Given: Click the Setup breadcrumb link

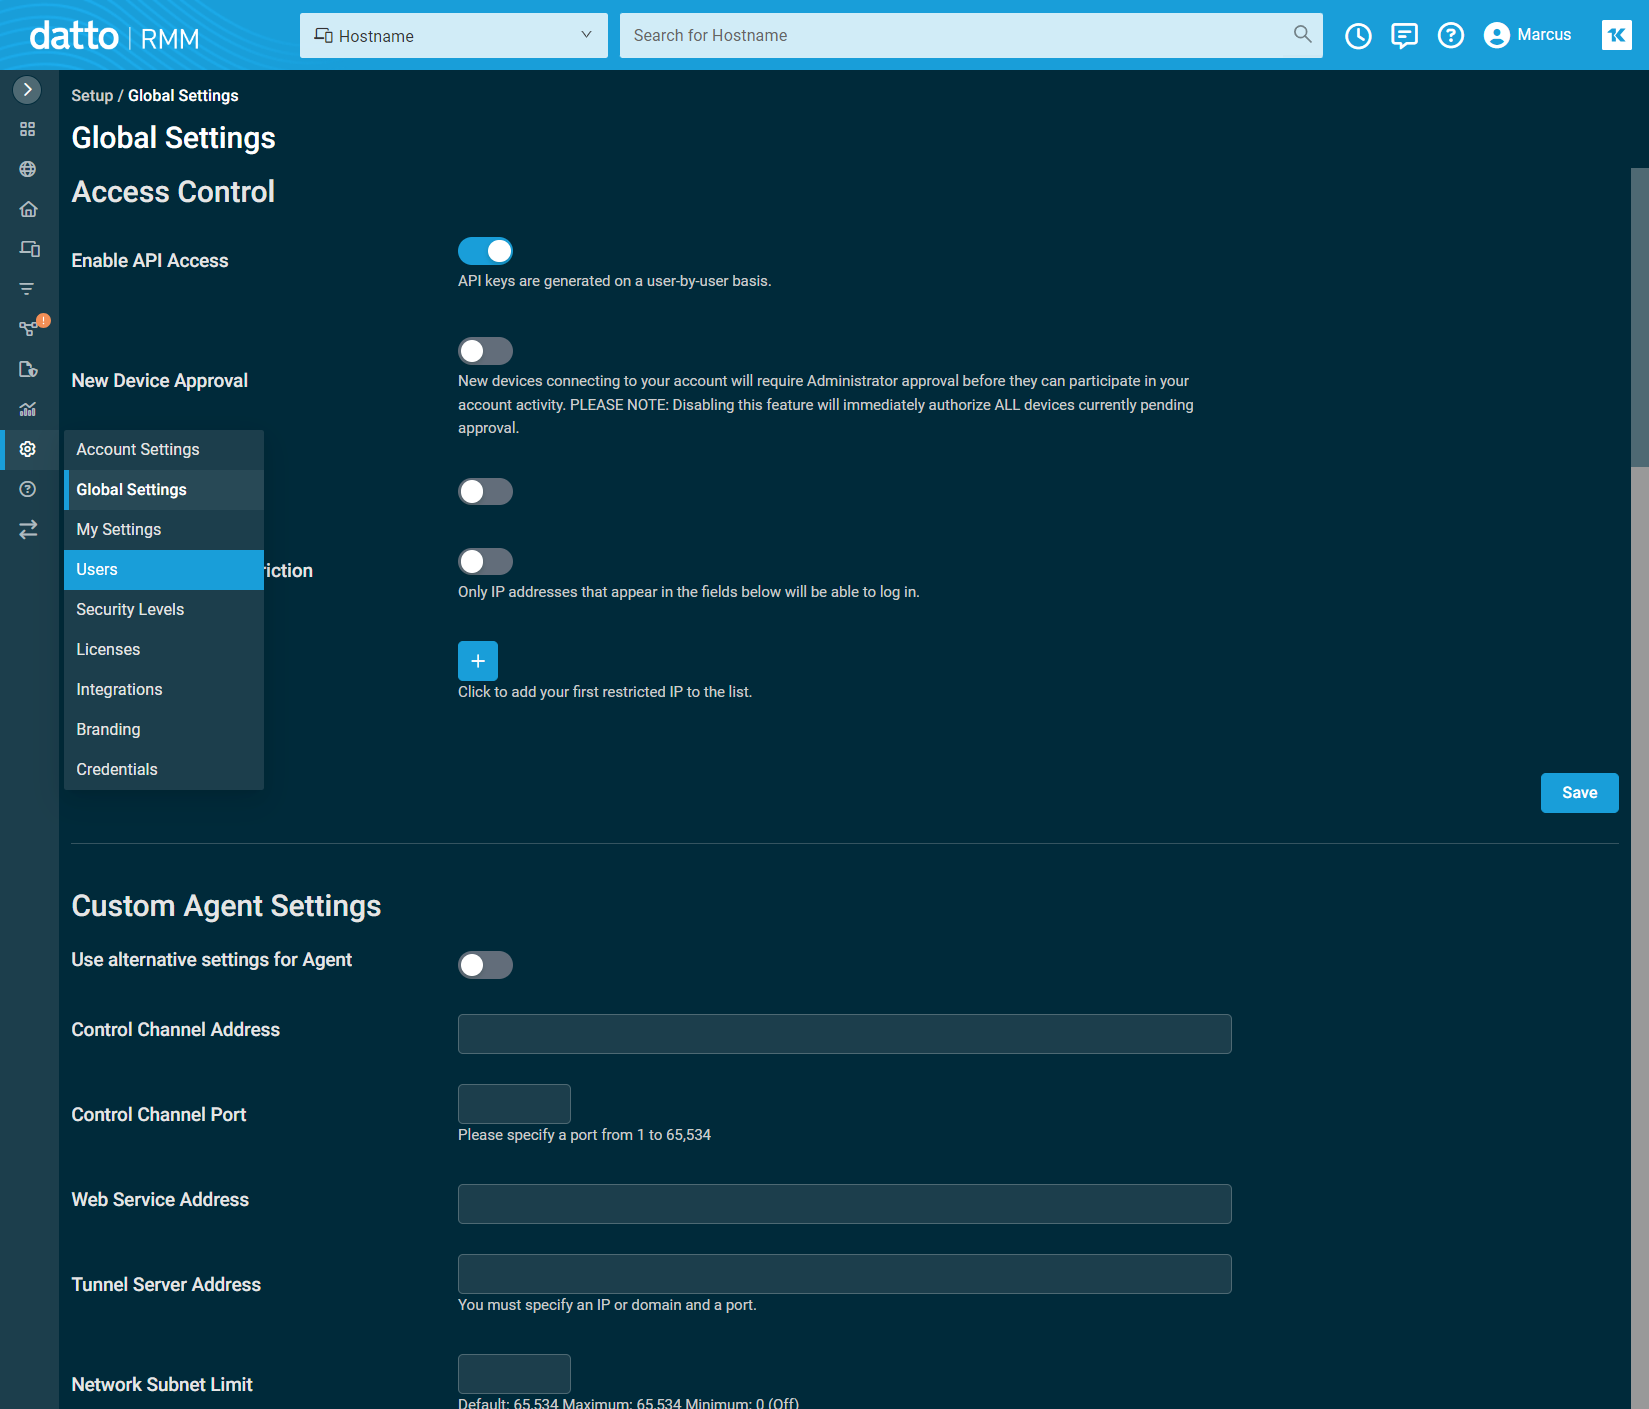Looking at the screenshot, I should pyautogui.click(x=92, y=96).
